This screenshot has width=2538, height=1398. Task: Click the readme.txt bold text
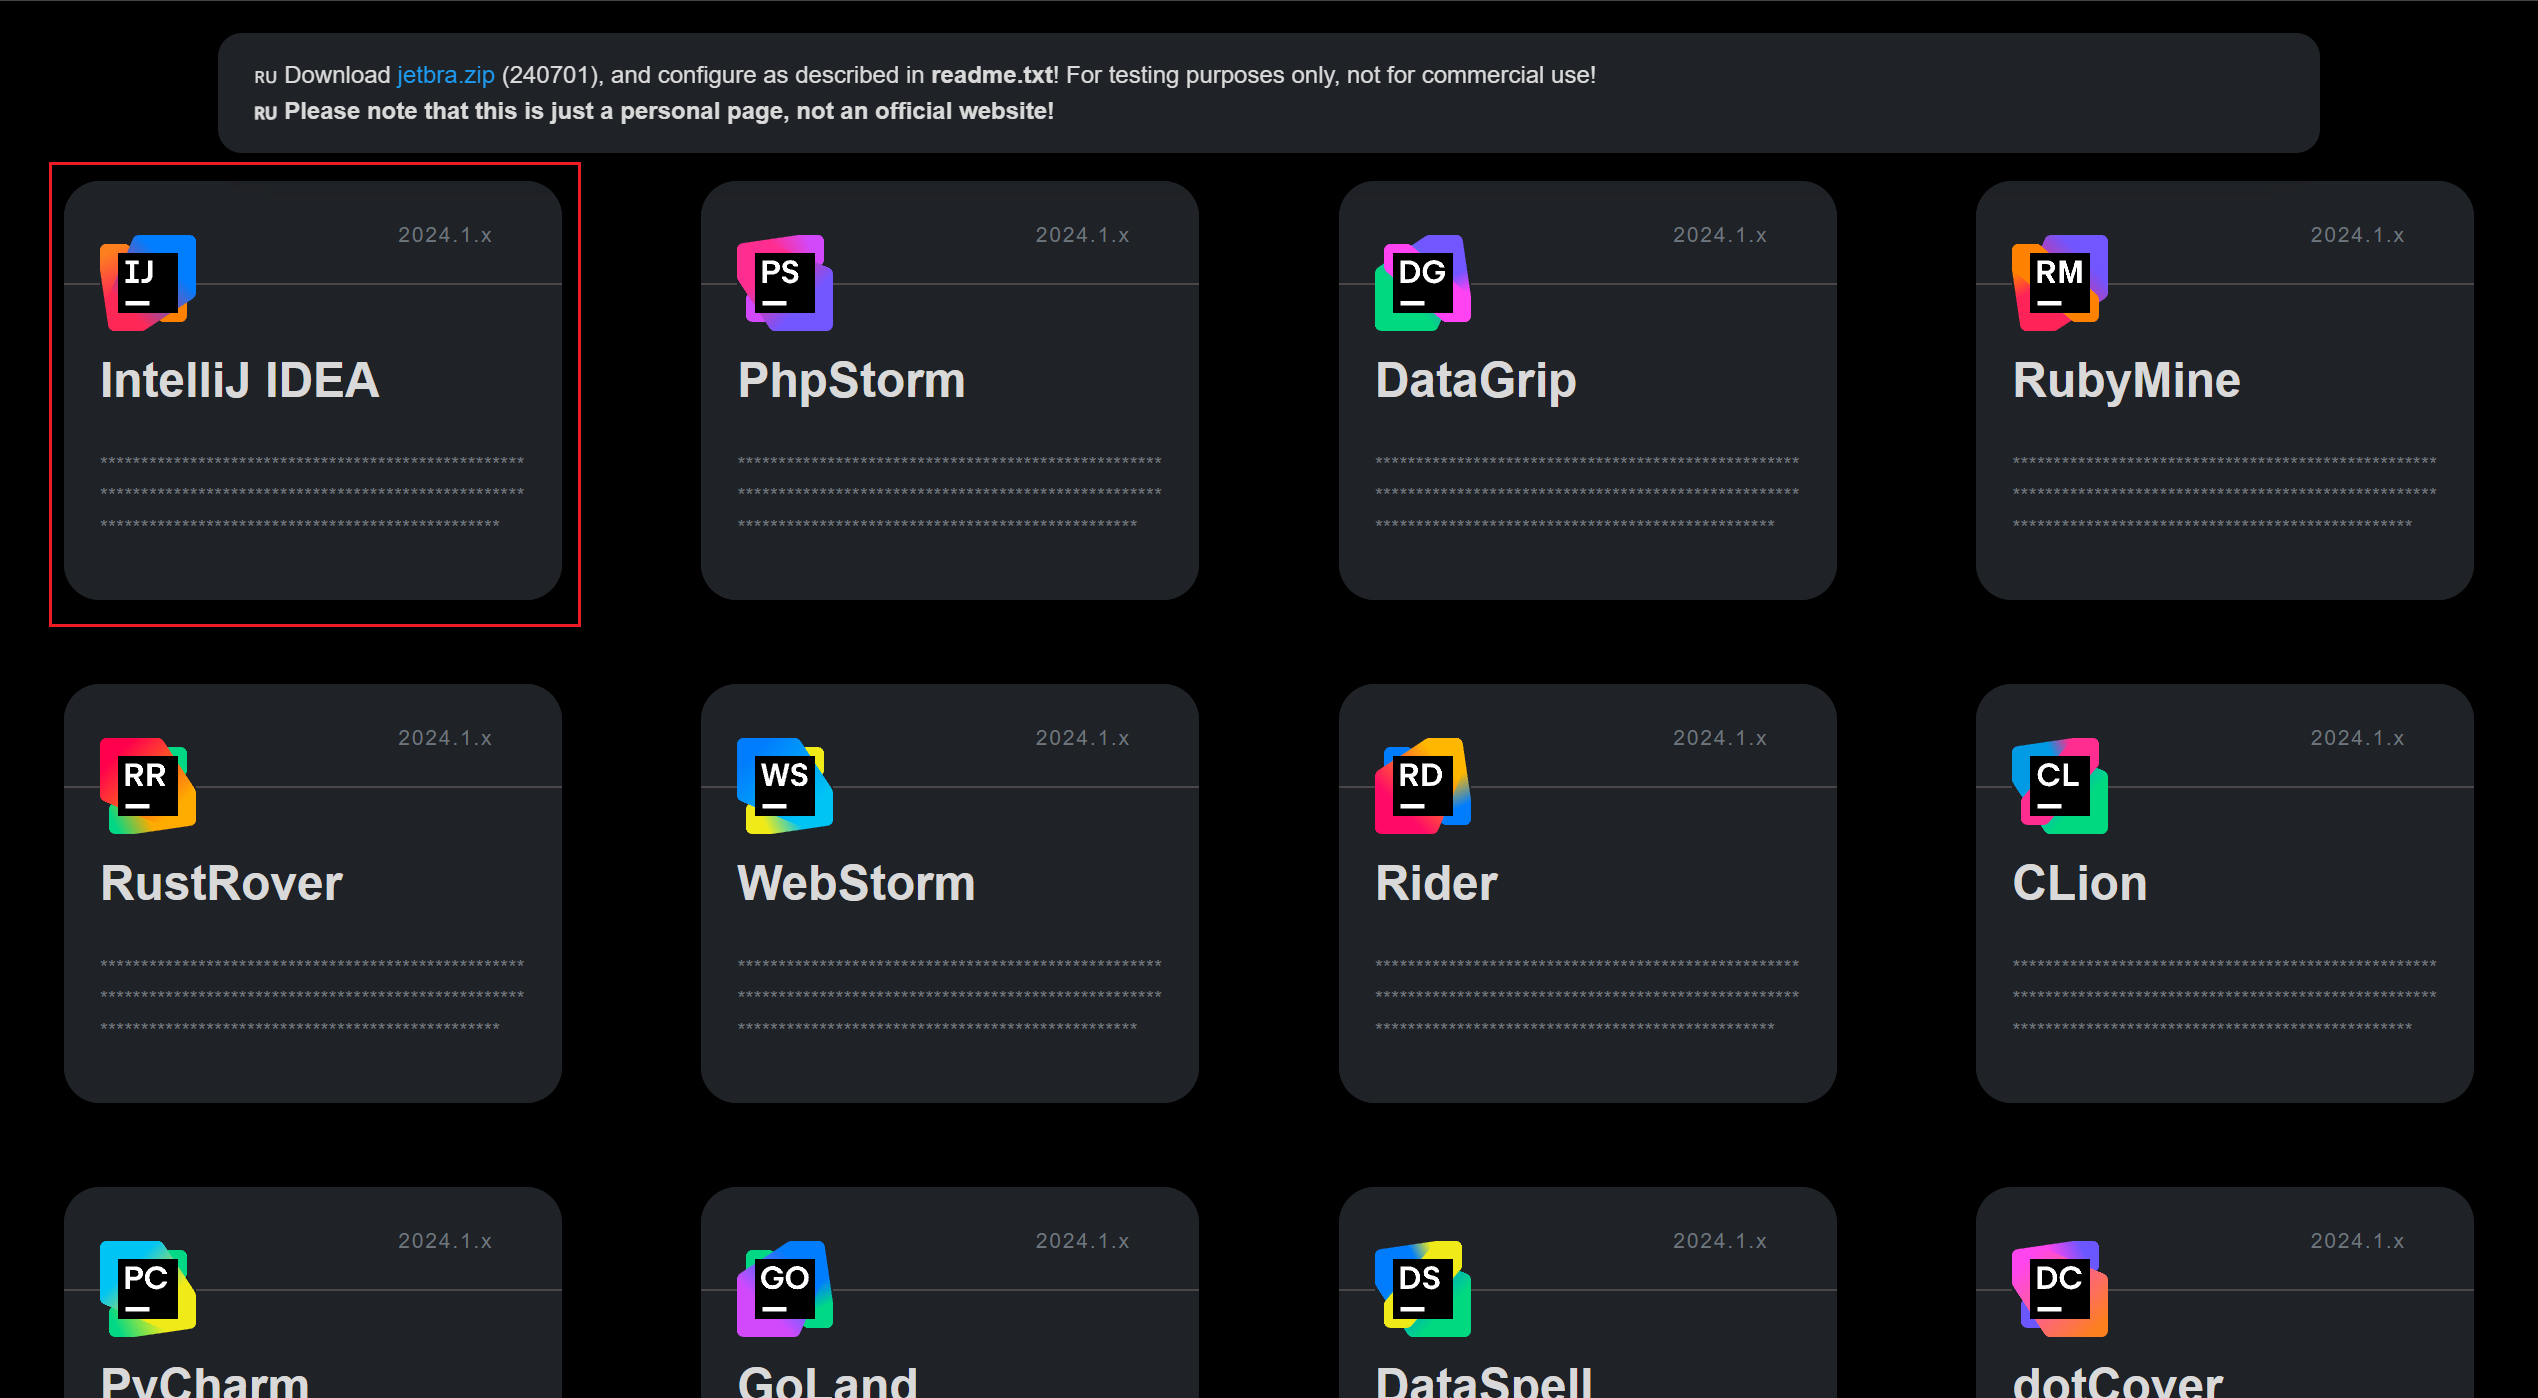point(991,75)
